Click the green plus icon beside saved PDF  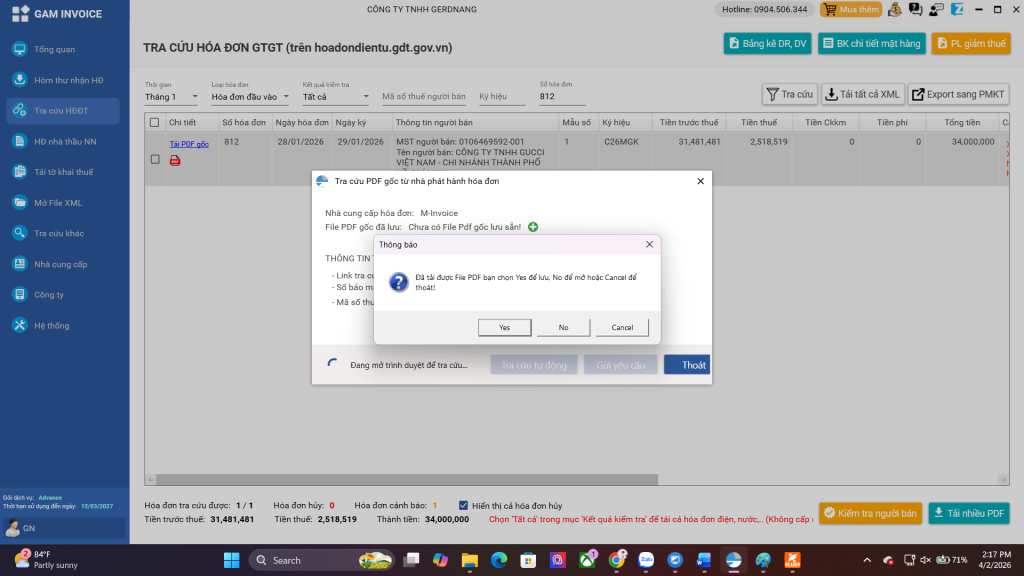[x=533, y=227]
